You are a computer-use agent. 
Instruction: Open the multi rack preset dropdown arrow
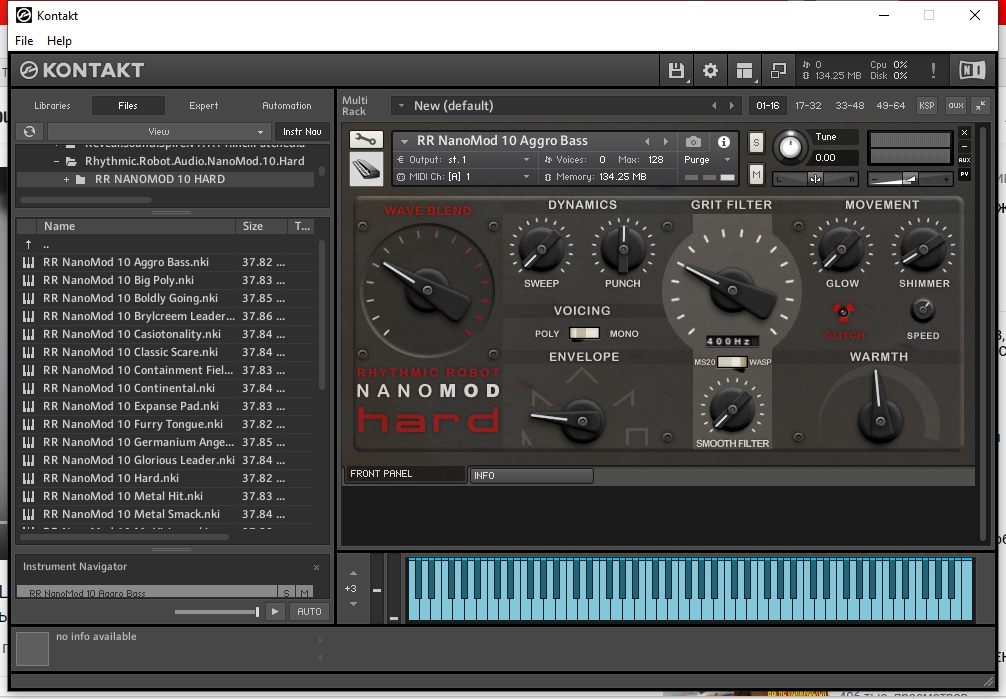click(x=401, y=105)
